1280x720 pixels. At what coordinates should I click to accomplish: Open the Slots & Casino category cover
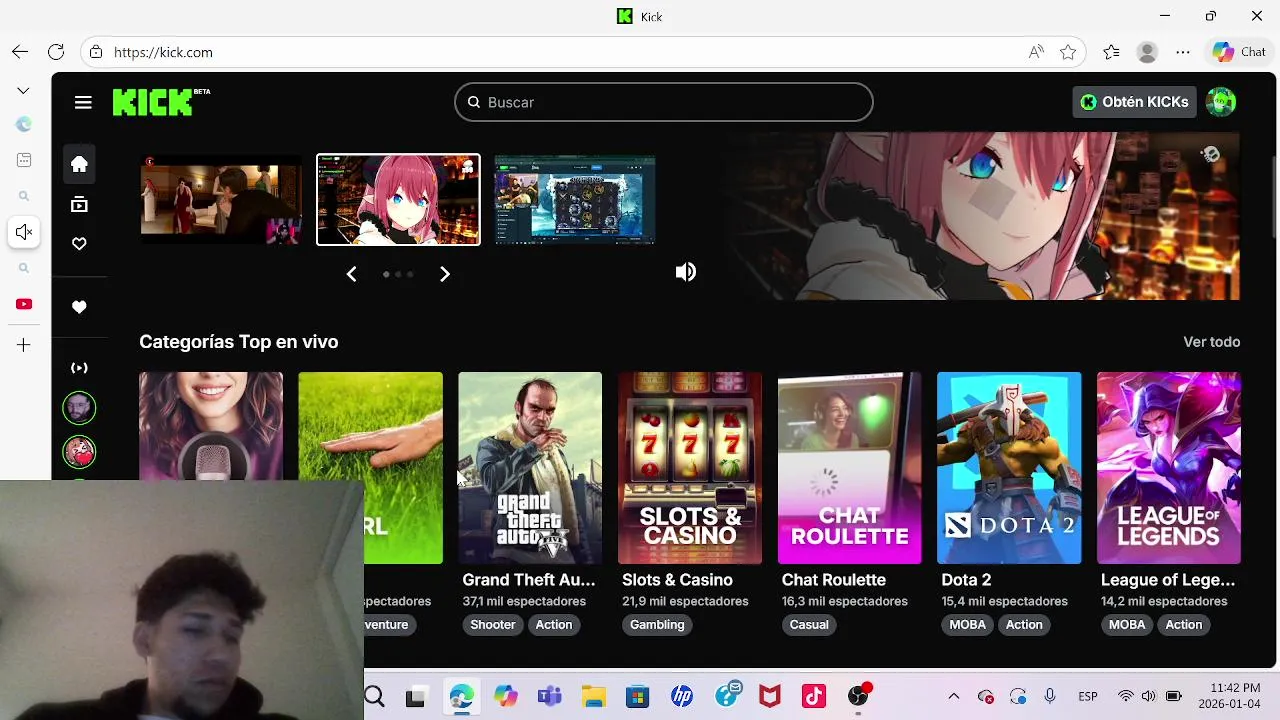point(690,468)
